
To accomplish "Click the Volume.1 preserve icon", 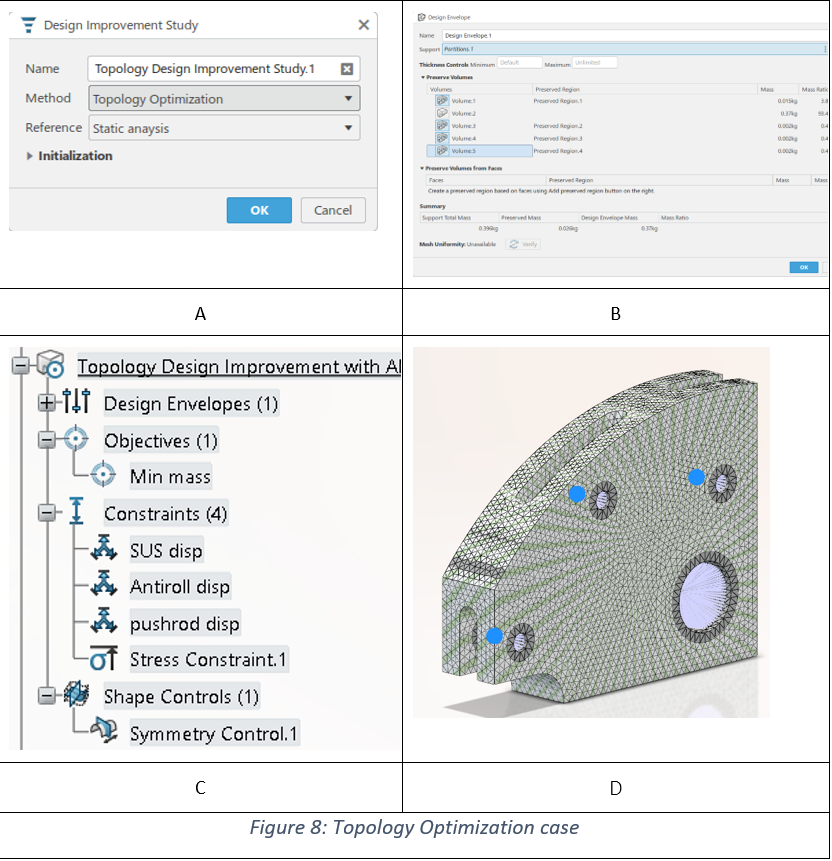I will click(x=442, y=100).
